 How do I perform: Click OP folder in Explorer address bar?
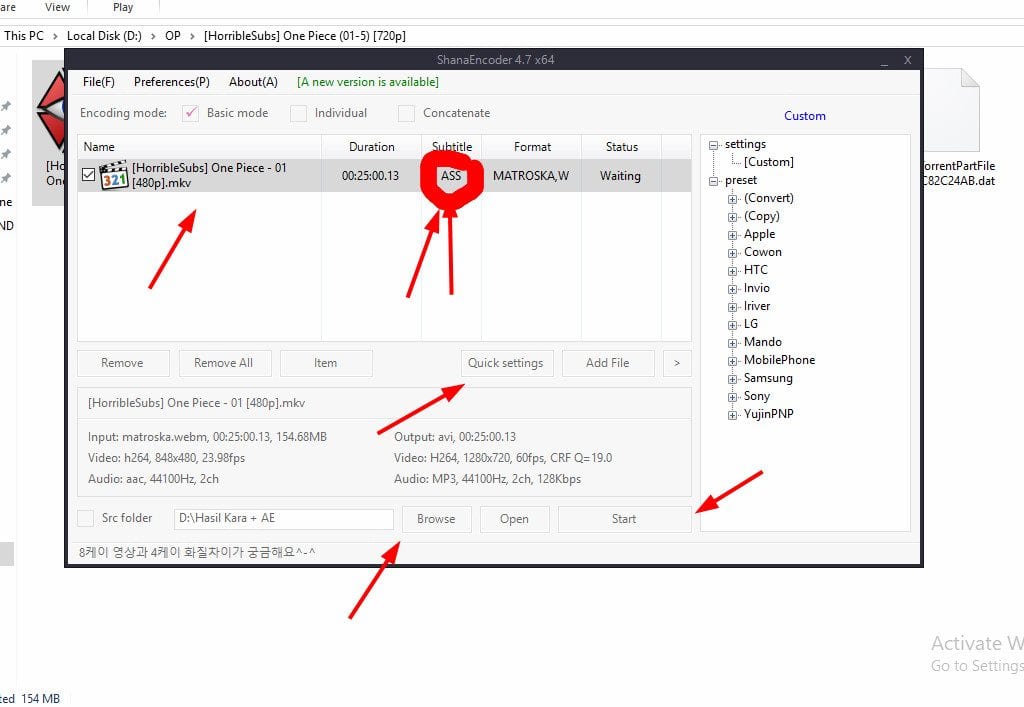[173, 36]
